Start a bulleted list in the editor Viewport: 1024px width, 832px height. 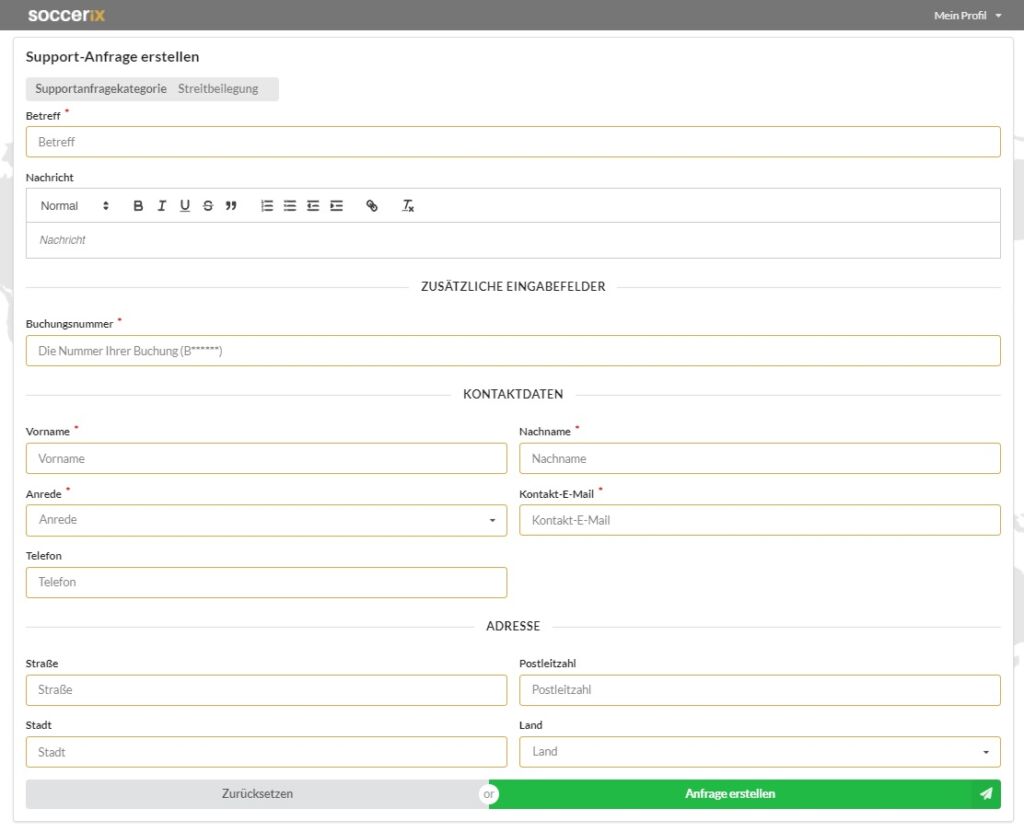tap(290, 206)
